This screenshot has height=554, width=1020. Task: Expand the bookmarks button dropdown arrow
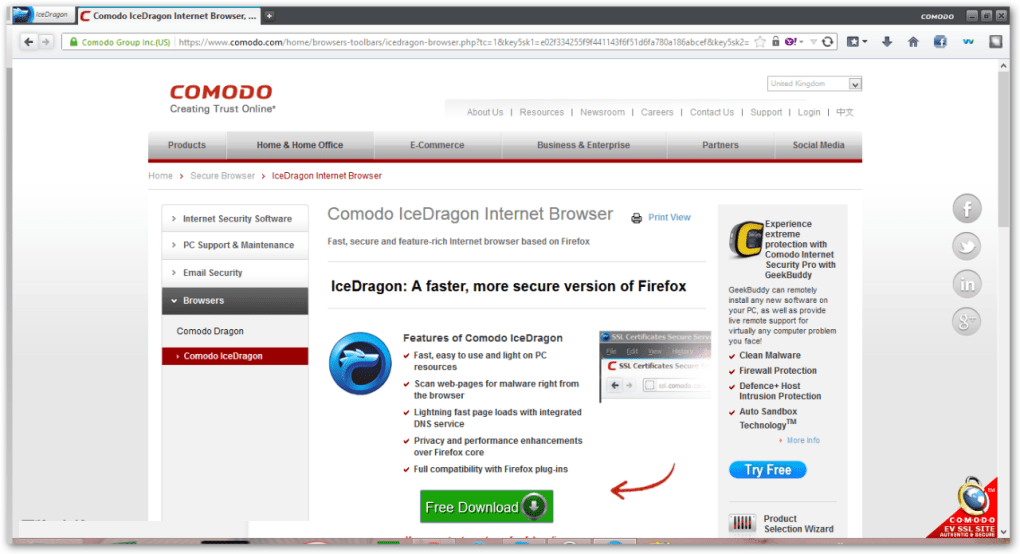click(865, 42)
